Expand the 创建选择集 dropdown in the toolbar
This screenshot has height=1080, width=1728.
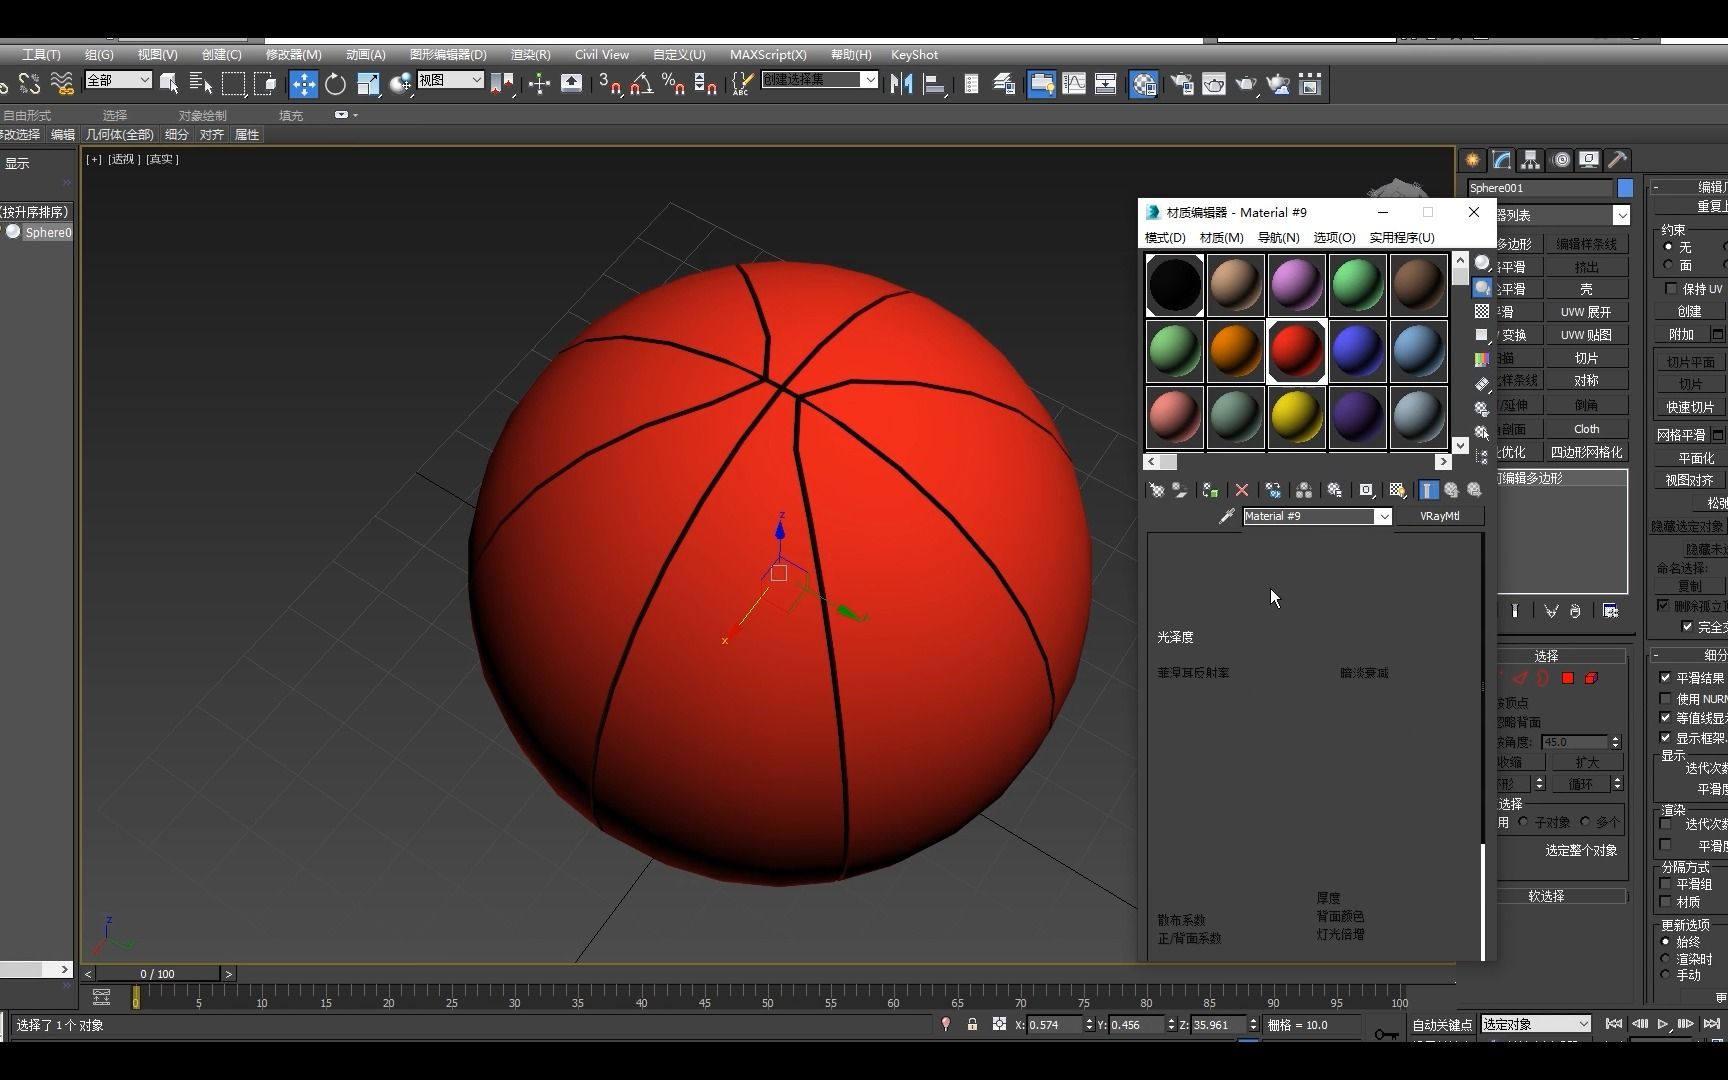(x=871, y=79)
